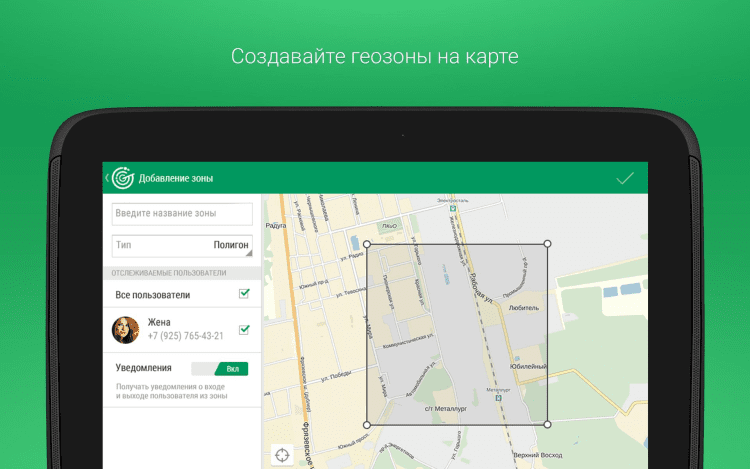Click the green radar app logo
Viewport: 750px width, 469px height.
(x=123, y=178)
